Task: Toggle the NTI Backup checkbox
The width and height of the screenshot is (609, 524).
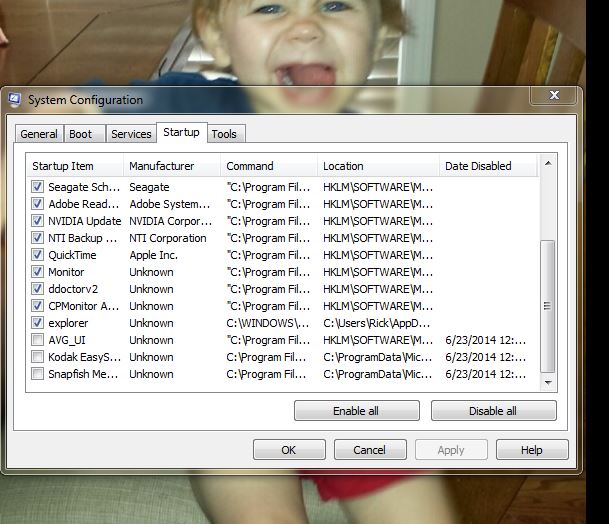Action: [x=37, y=238]
